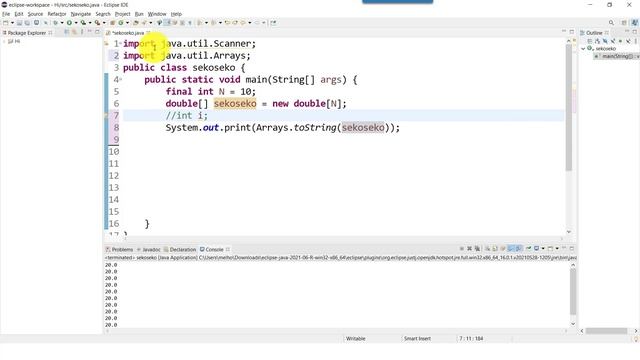Minimize the Console view
Viewport: 640px width, 360px height.
click(x=564, y=248)
